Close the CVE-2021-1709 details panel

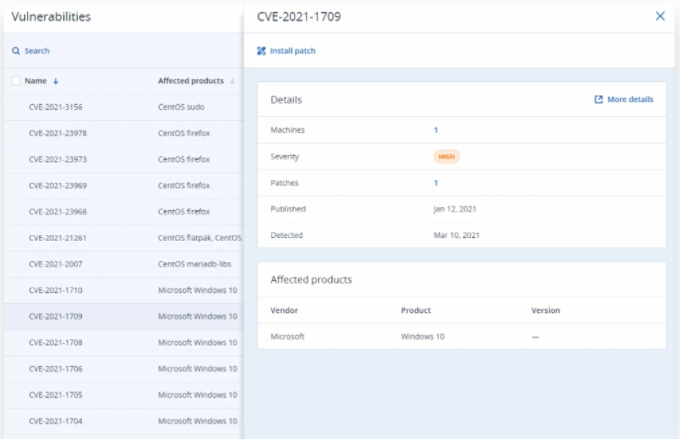(x=660, y=16)
